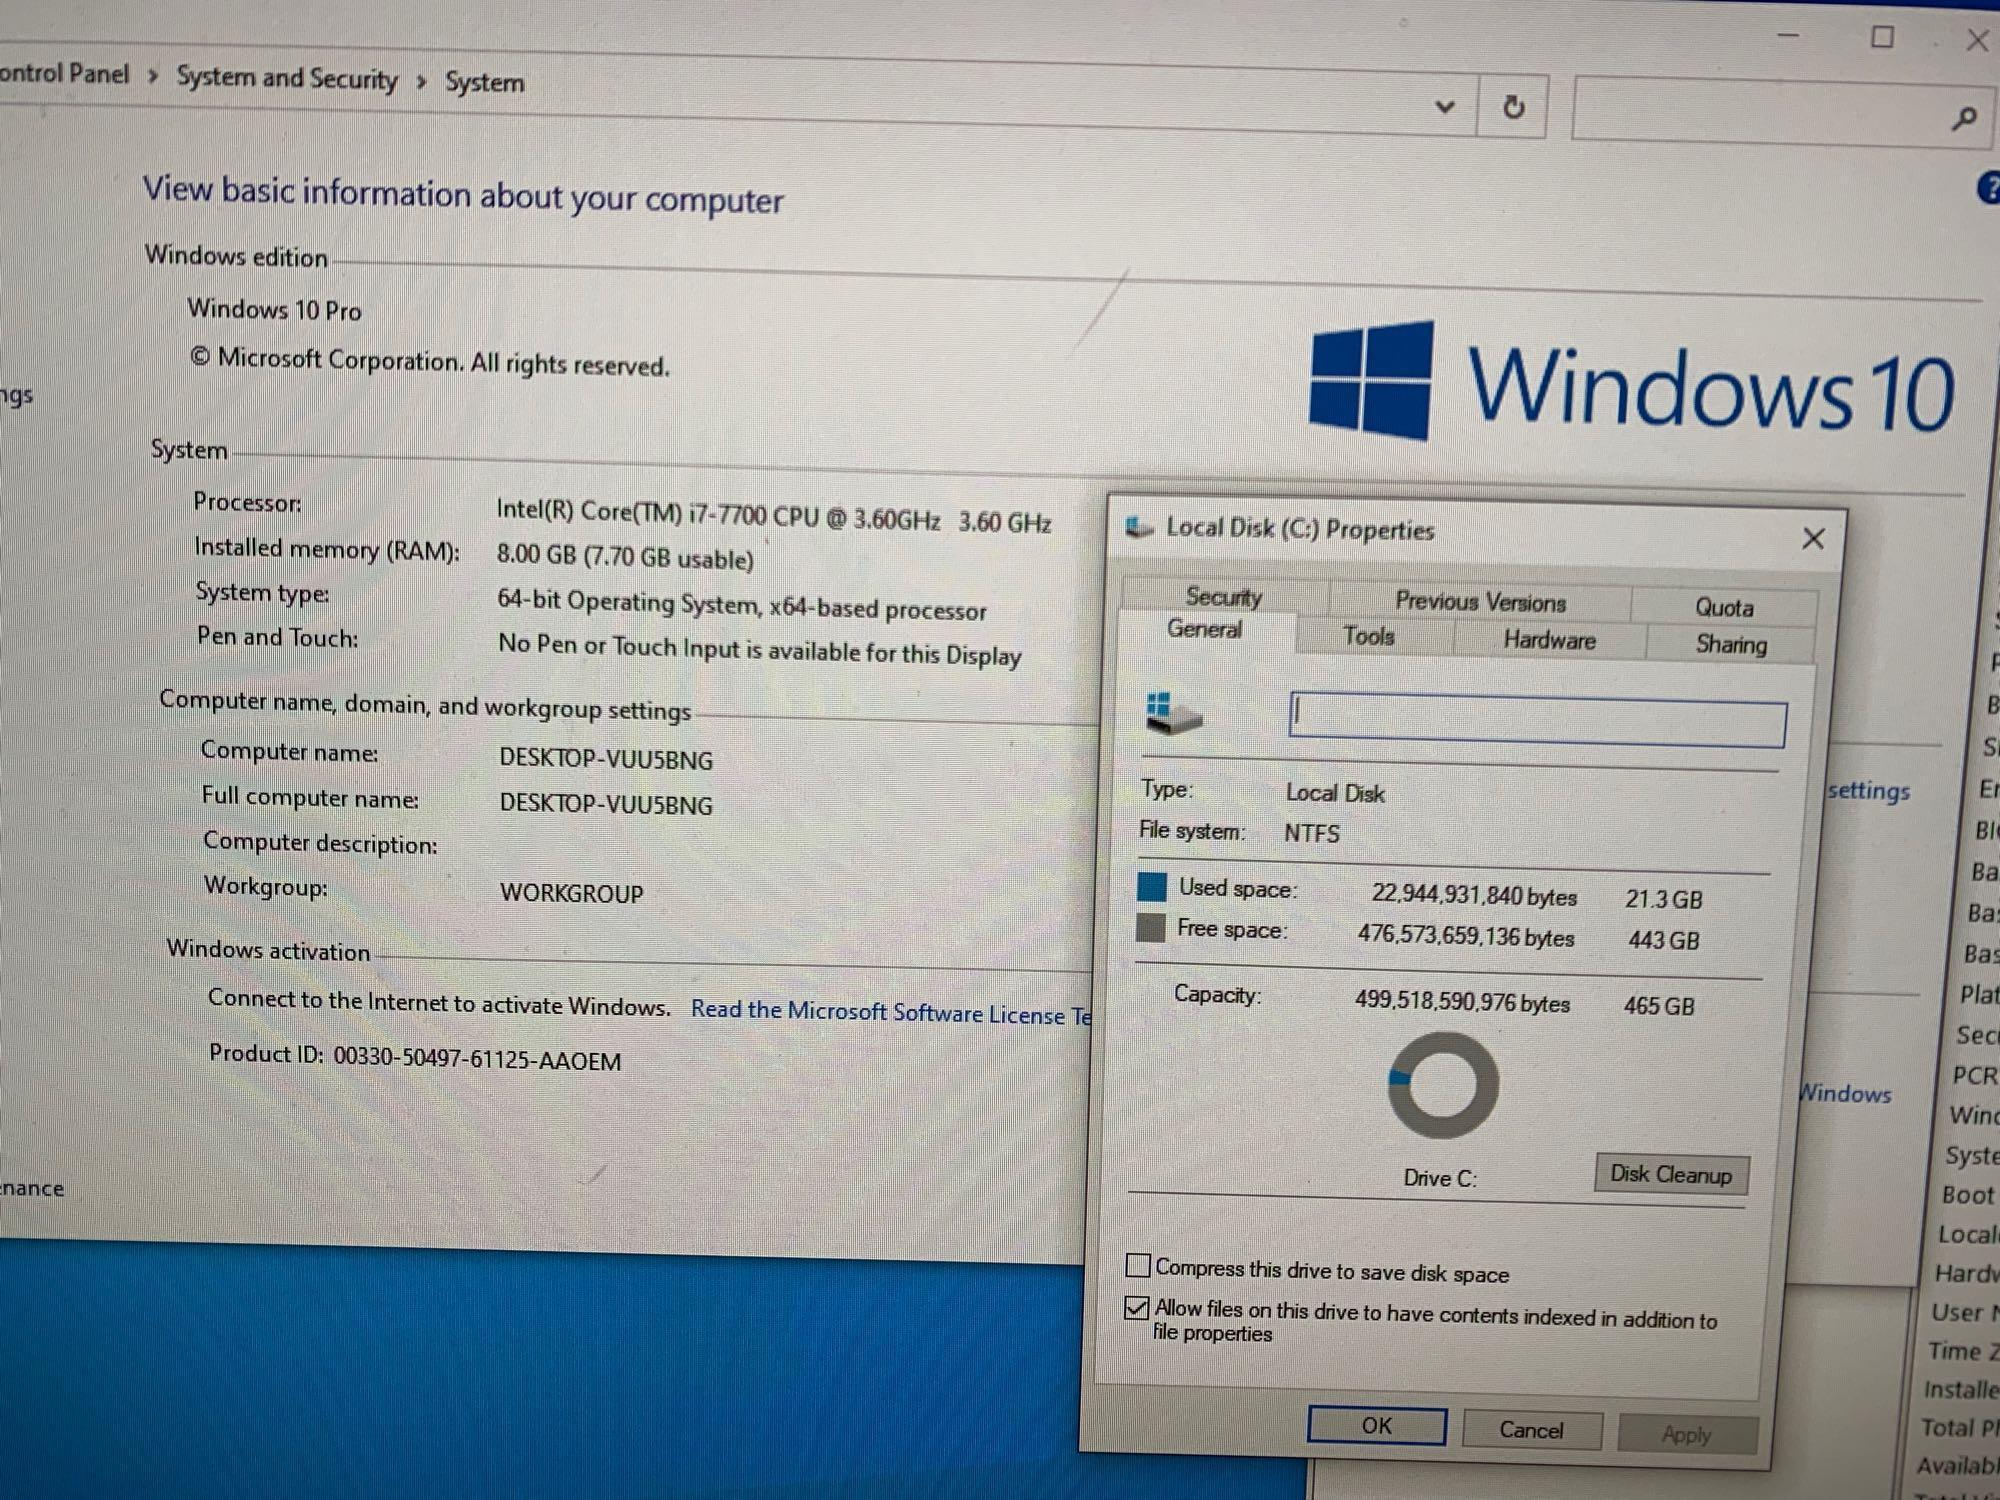Click the 22,944,931,840 bytes used value

pos(1474,894)
